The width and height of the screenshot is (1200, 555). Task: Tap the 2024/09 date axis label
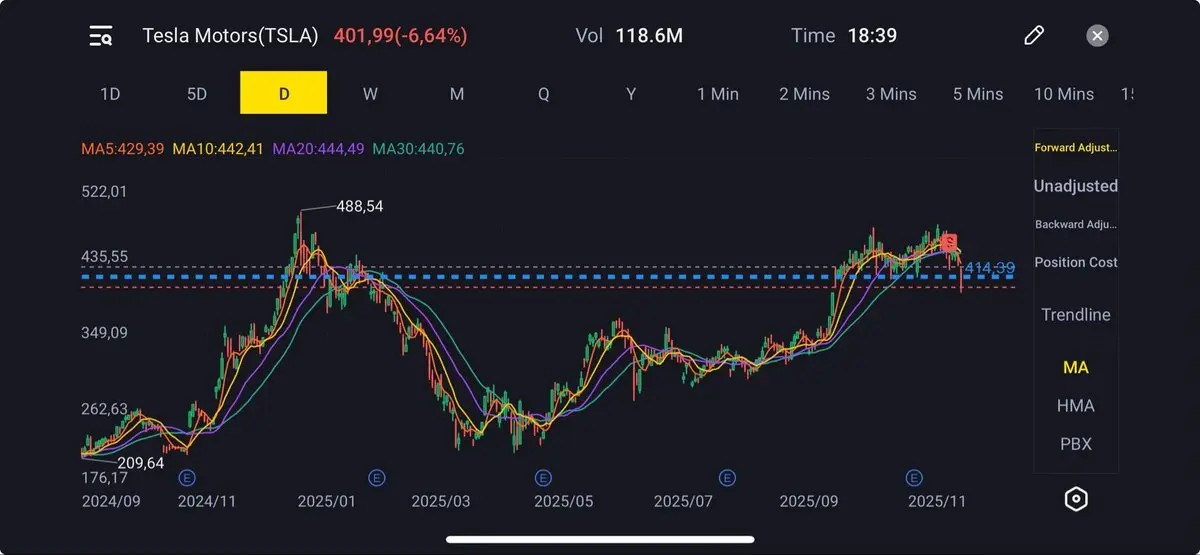pyautogui.click(x=110, y=501)
